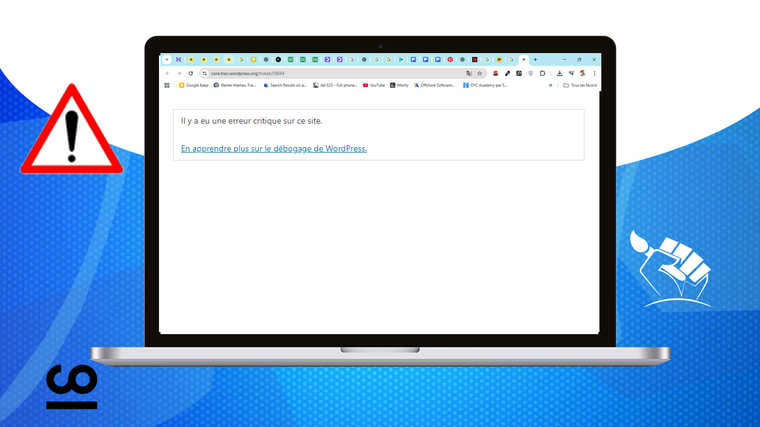
Task: Bookmark this page with the star
Action: [480, 74]
